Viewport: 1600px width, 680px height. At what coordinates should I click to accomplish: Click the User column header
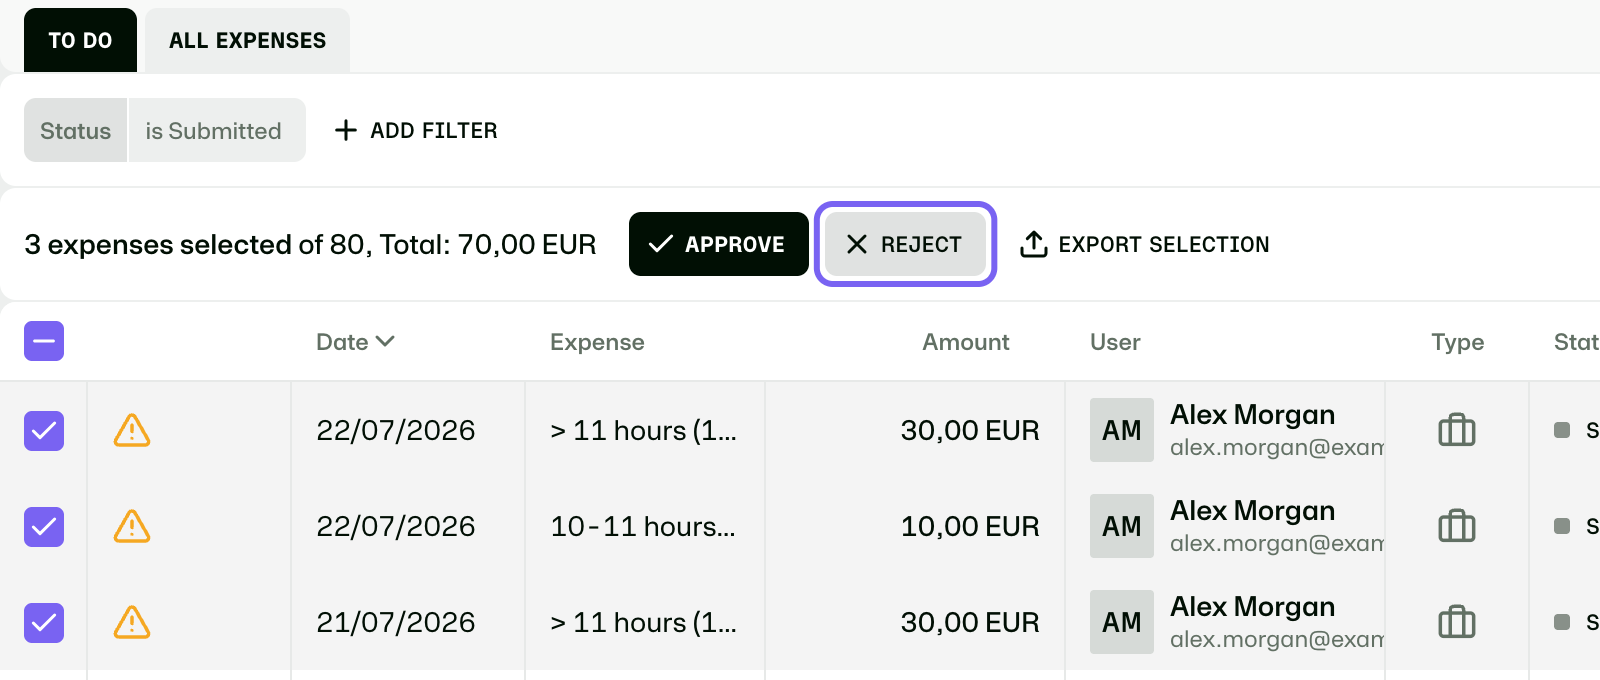pyautogui.click(x=1115, y=342)
